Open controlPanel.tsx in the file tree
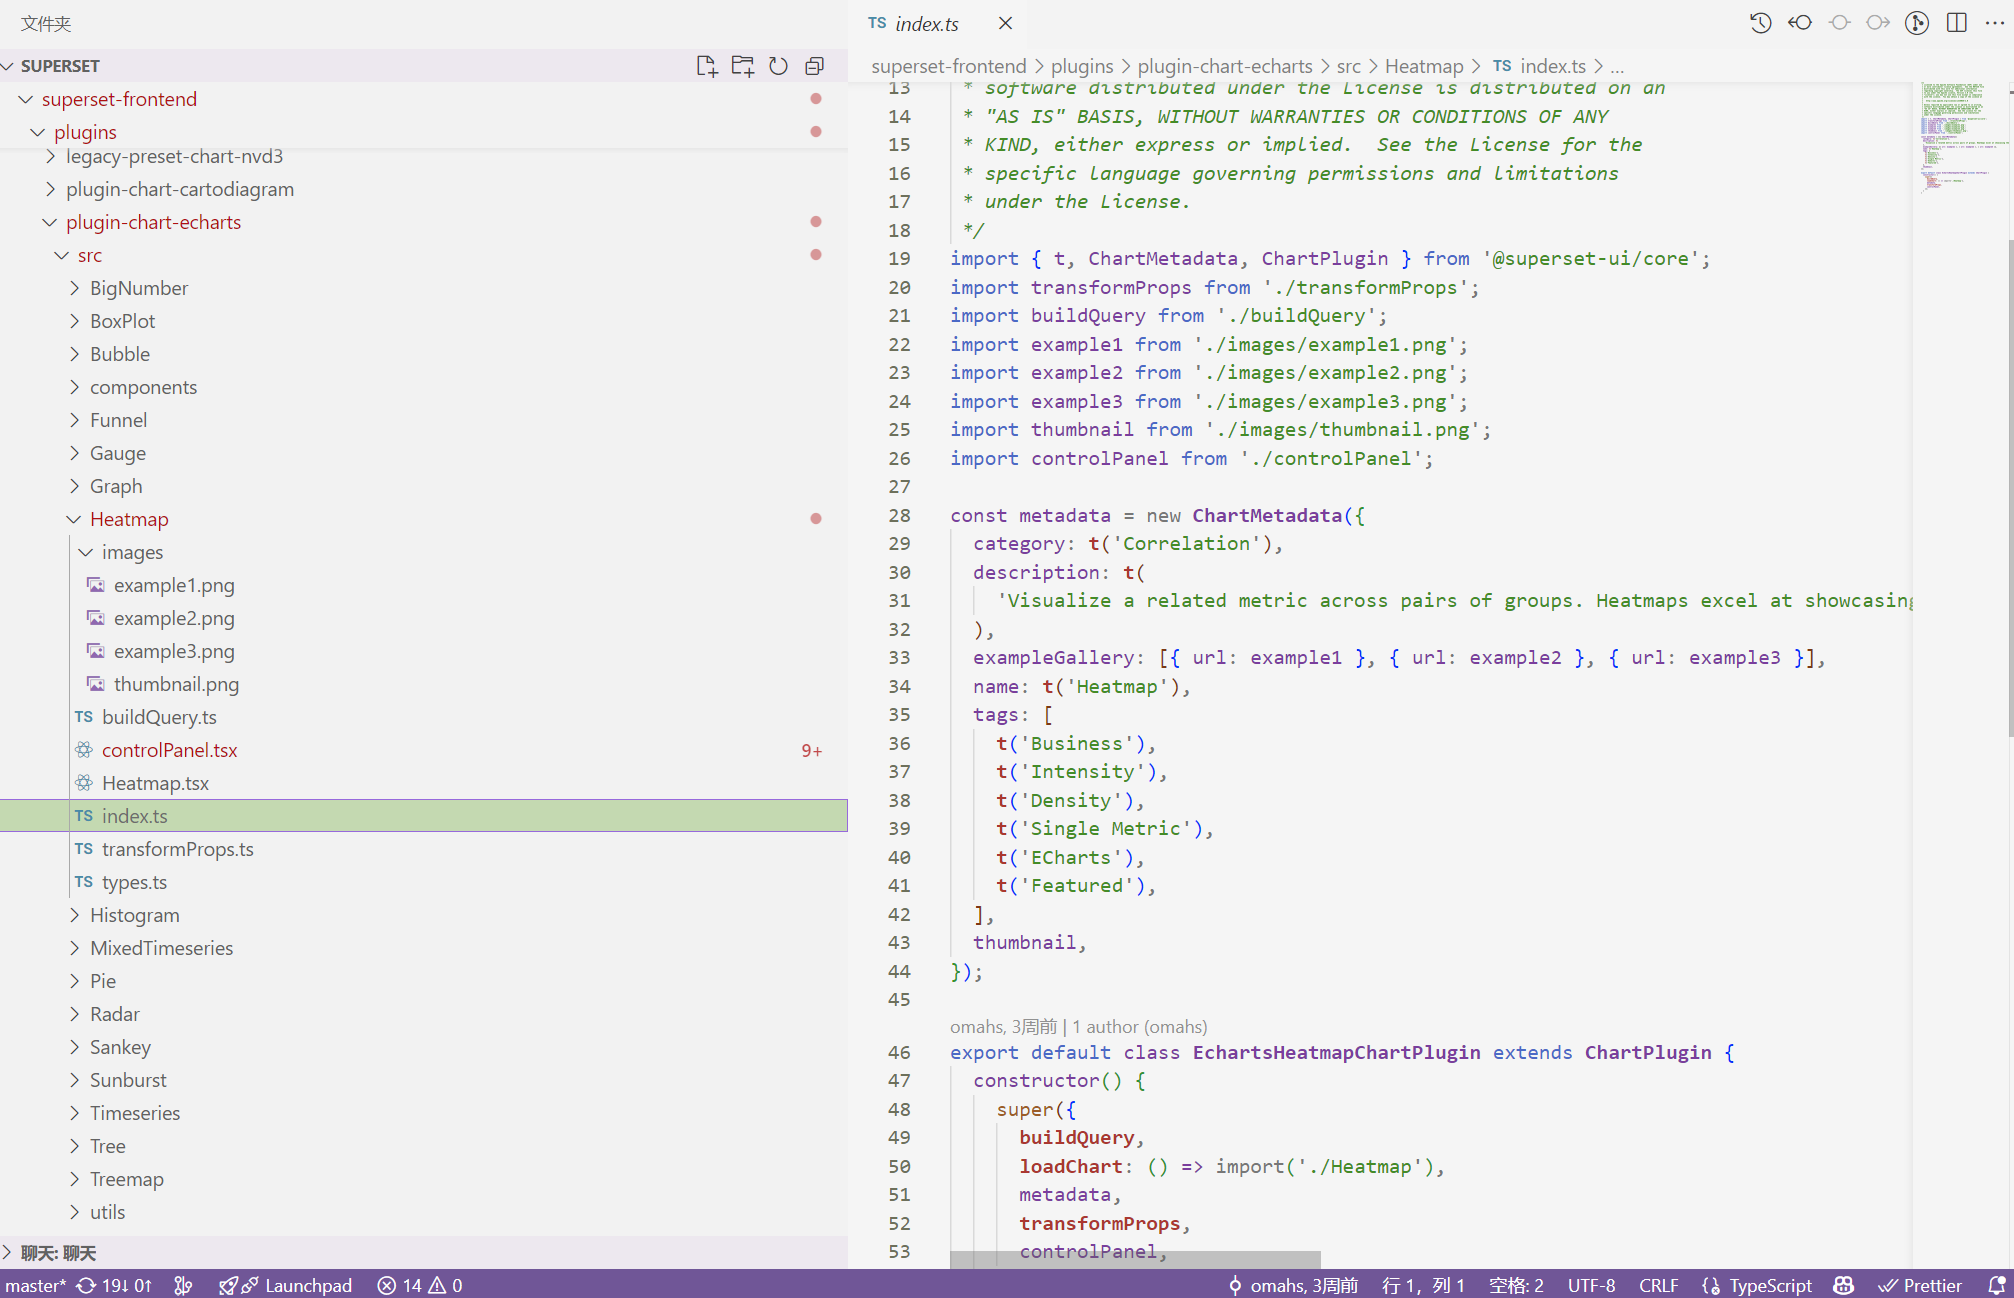Viewport: 2014px width, 1298px height. tap(169, 750)
